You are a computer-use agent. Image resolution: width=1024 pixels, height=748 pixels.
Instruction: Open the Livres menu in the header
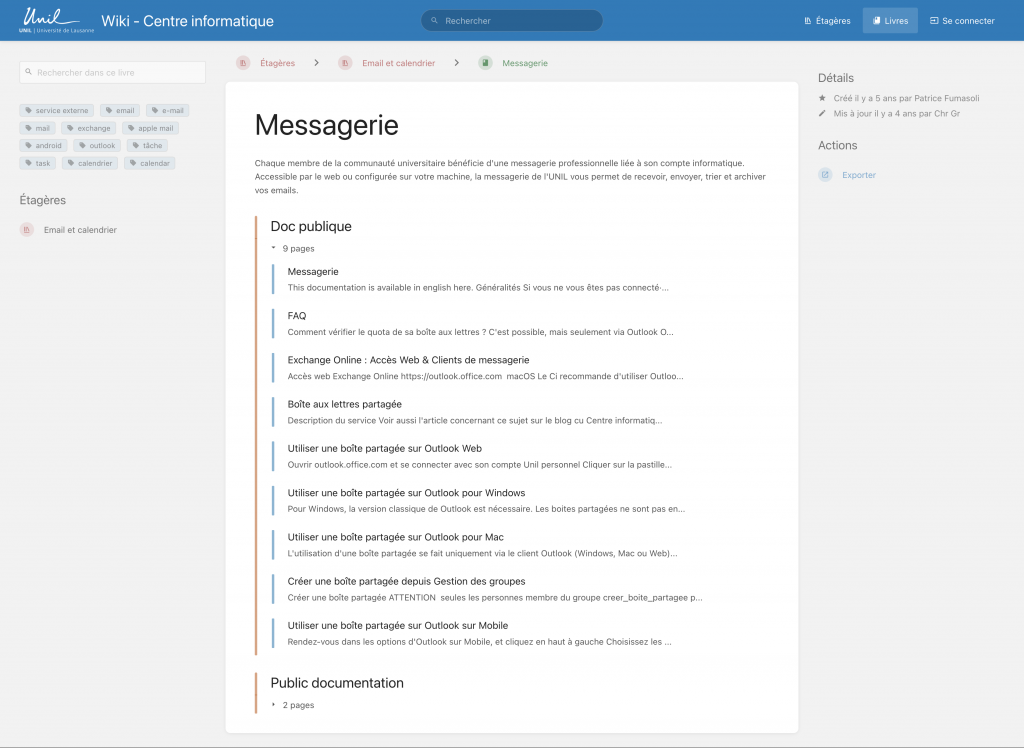pyautogui.click(x=890, y=21)
